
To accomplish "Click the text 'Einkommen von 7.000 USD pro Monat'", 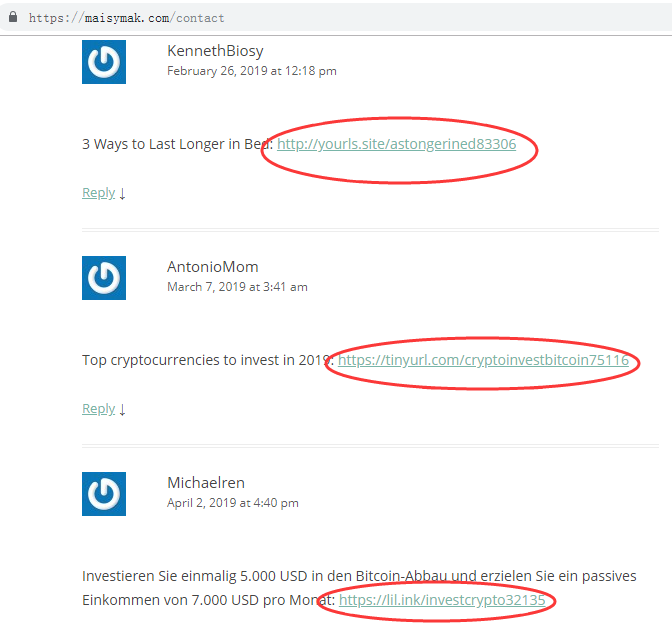I will [206, 600].
